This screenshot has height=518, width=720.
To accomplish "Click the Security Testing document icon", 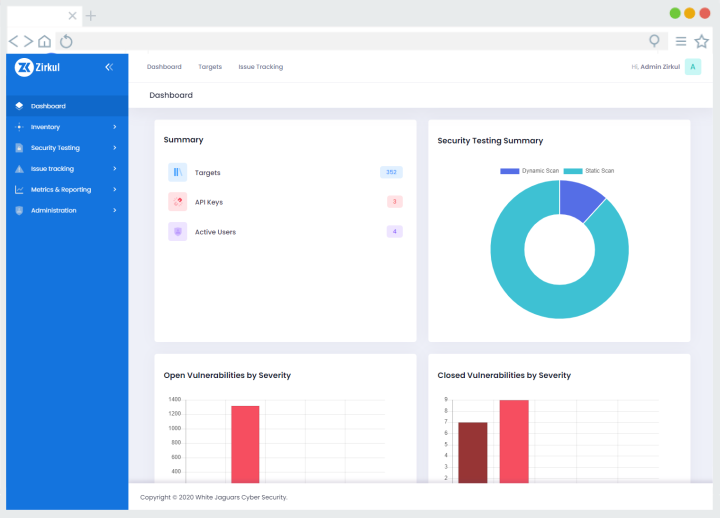I will click(19, 148).
